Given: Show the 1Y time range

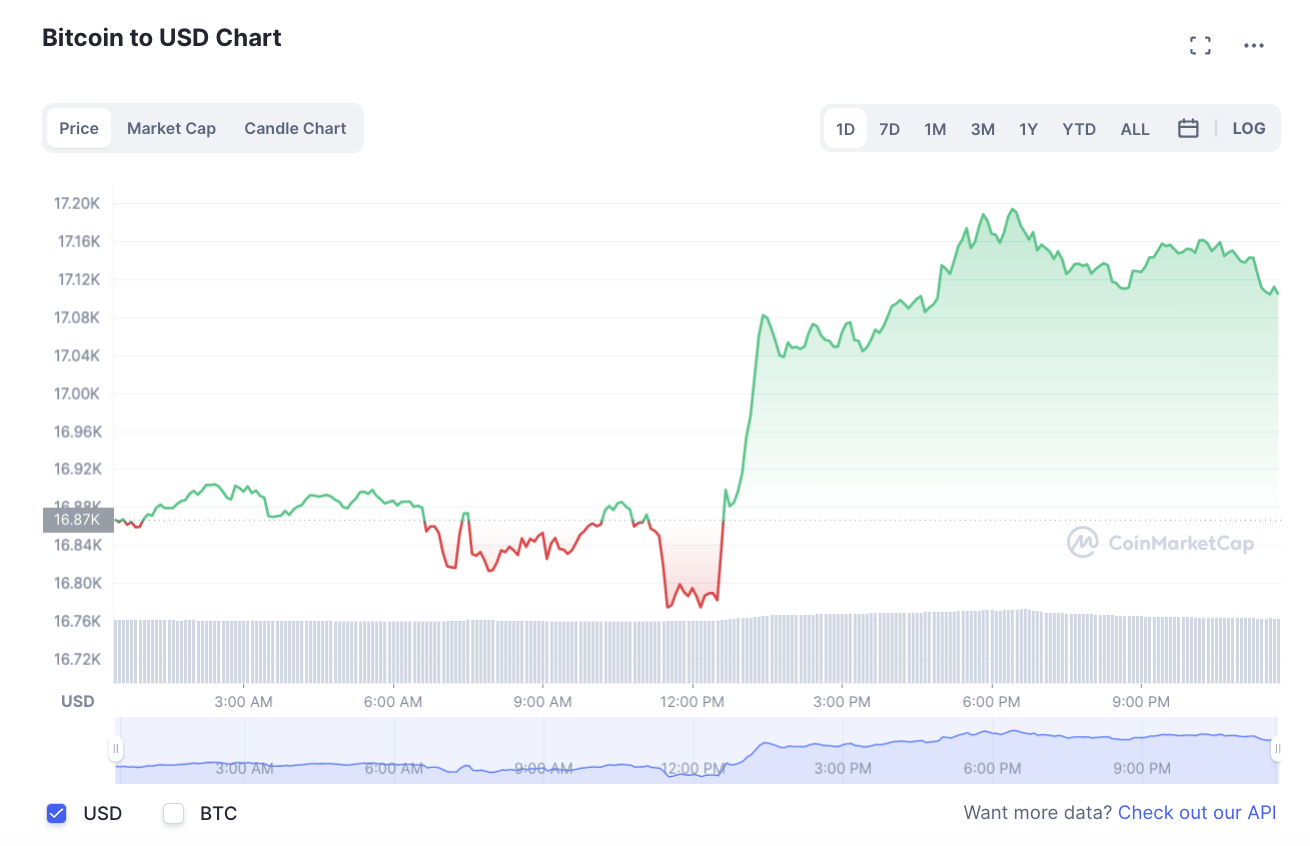Looking at the screenshot, I should [1028, 129].
